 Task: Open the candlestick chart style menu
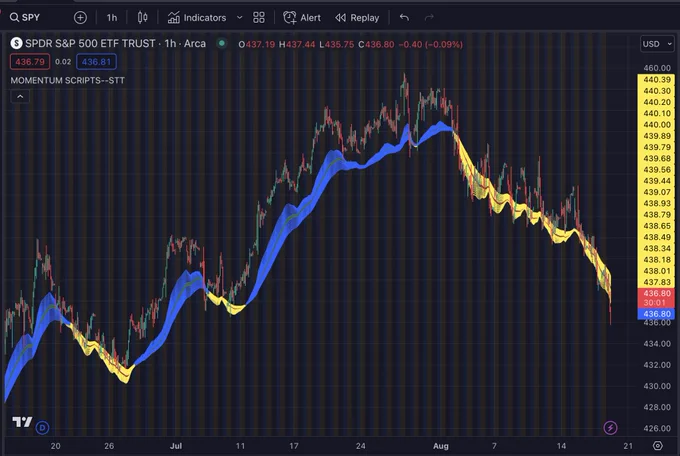tap(142, 17)
